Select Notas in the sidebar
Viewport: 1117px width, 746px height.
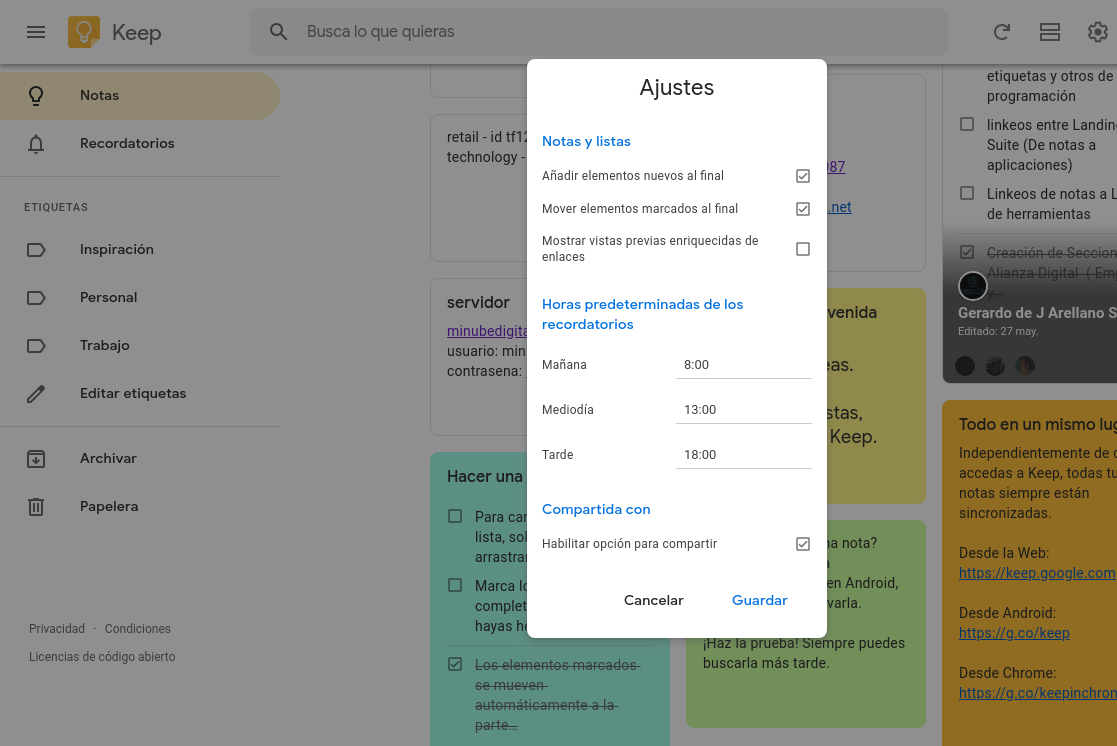click(99, 96)
